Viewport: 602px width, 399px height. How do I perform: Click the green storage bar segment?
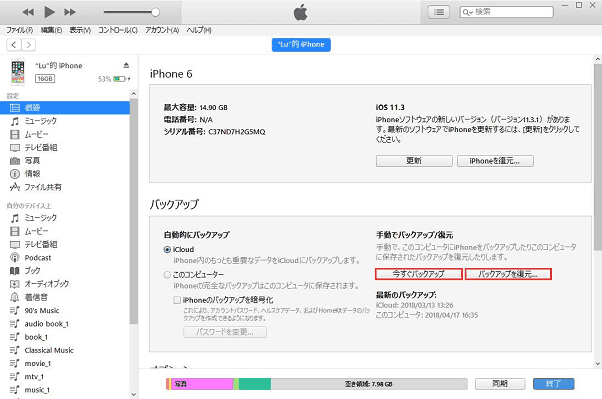click(255, 384)
